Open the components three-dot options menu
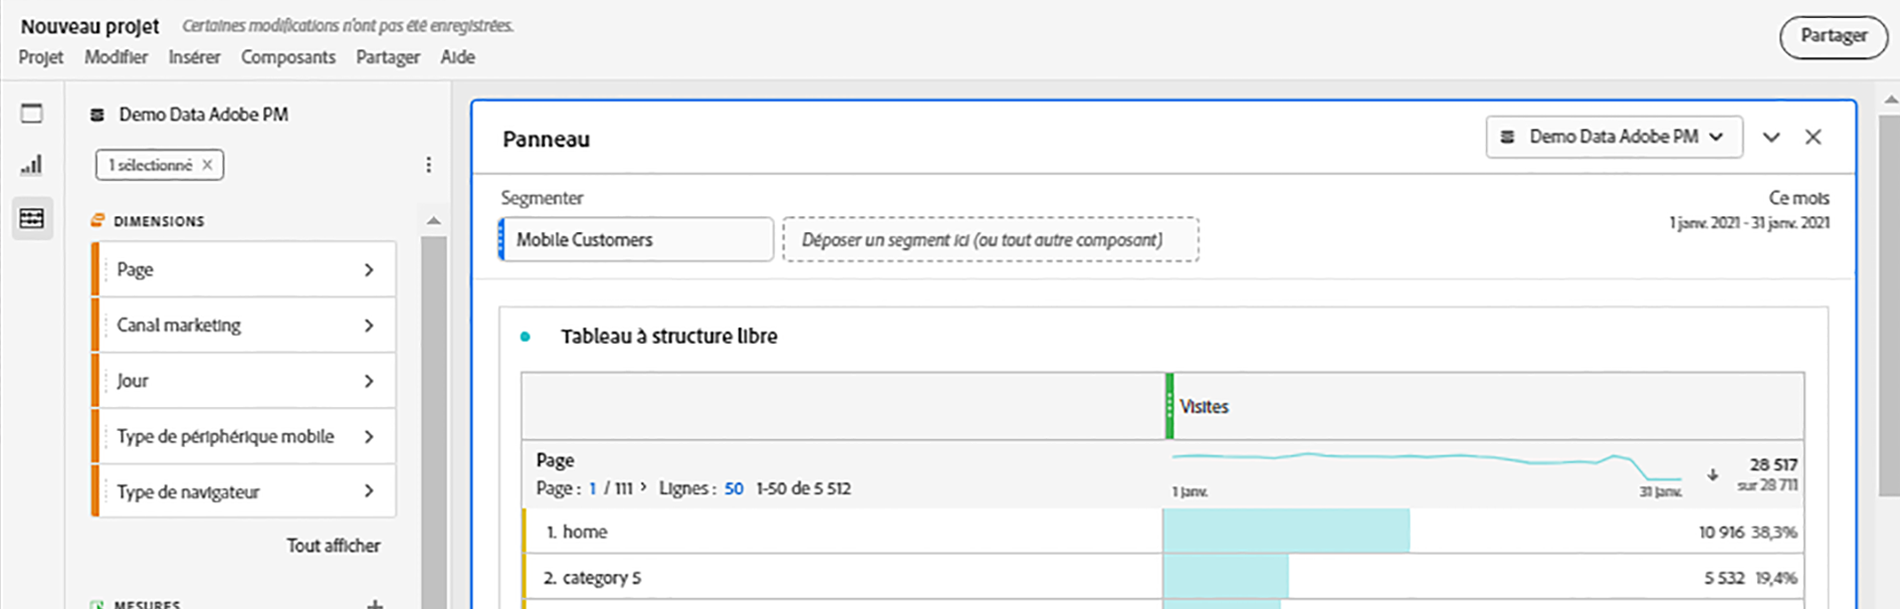The image size is (1900, 609). point(429,165)
